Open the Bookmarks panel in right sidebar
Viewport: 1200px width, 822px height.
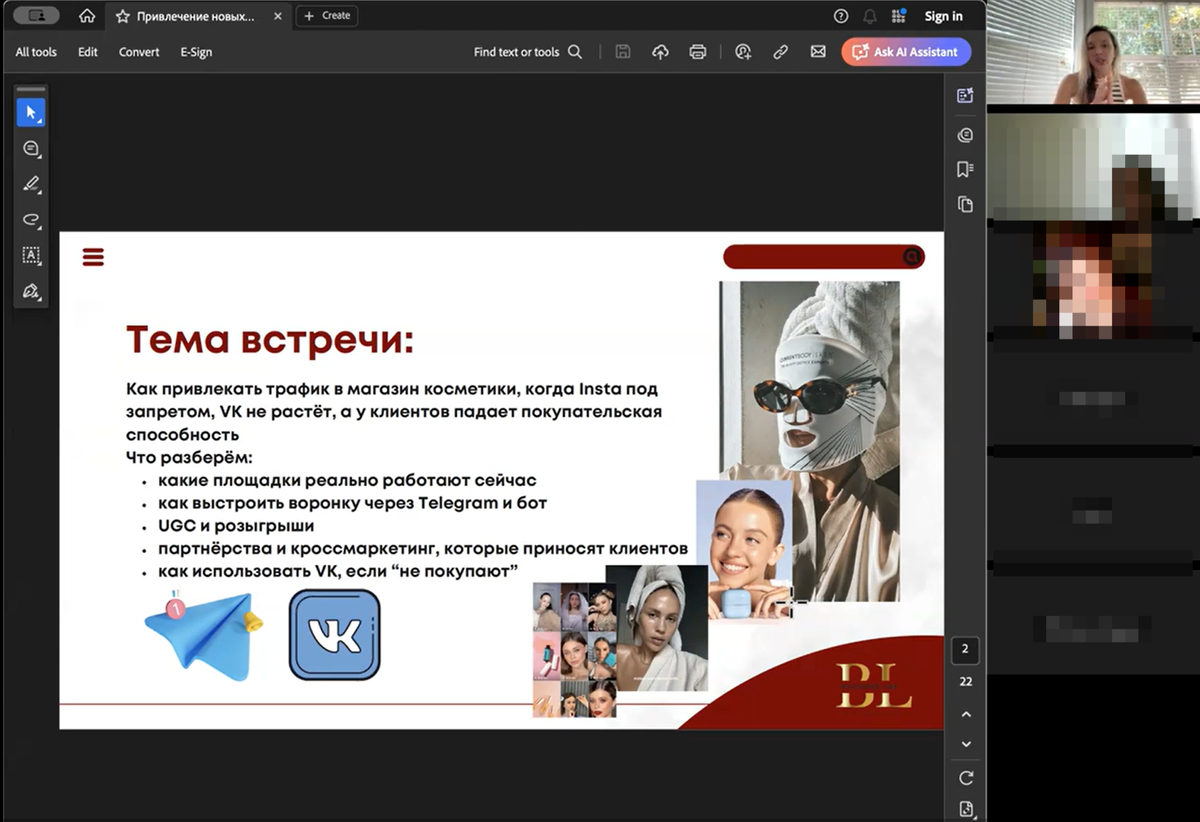tap(965, 169)
